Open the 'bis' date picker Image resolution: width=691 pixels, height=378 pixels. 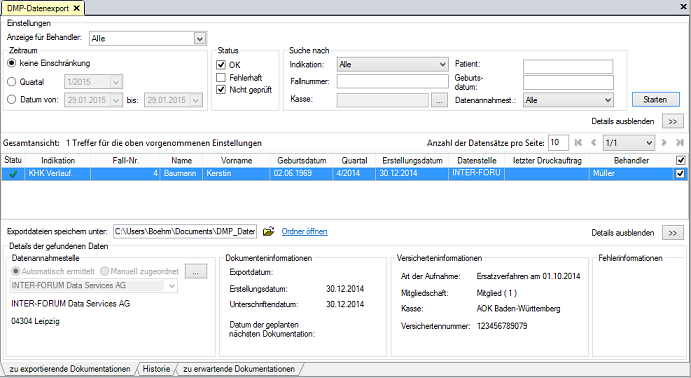(196, 100)
